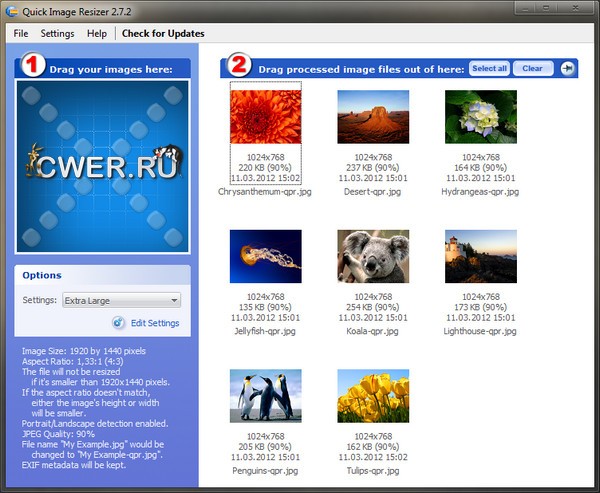Viewport: 600px width, 493px height.
Task: Click Check for Updates
Action: 163,33
